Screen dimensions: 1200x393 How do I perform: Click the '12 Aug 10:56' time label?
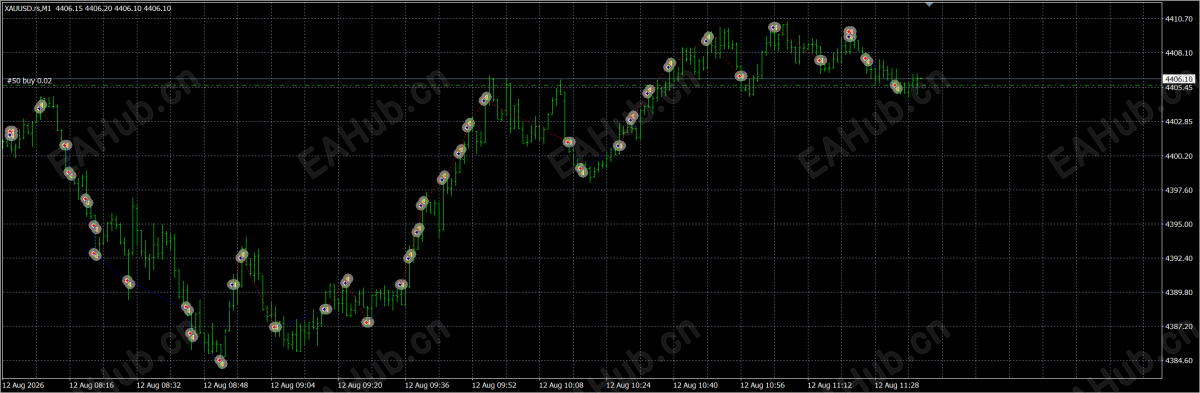763,384
